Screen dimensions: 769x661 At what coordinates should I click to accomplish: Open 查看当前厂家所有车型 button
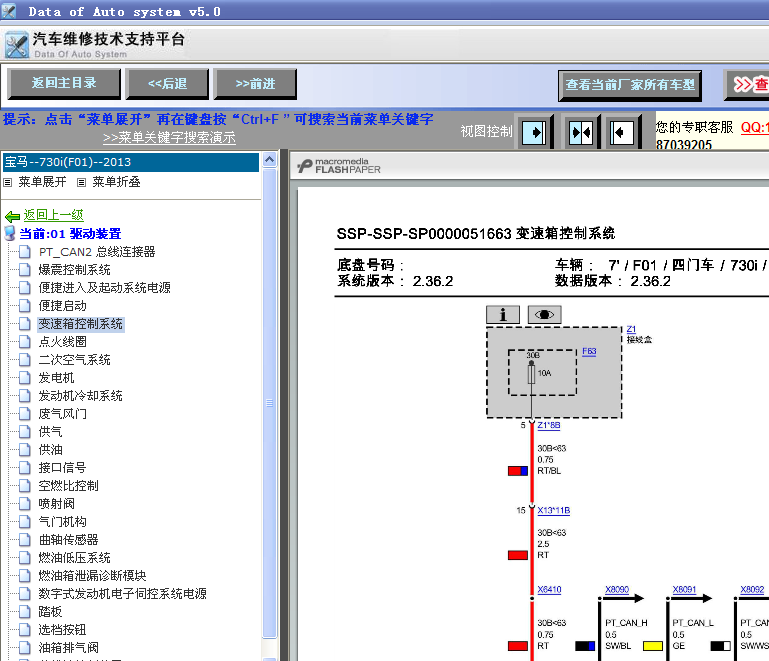[x=630, y=85]
